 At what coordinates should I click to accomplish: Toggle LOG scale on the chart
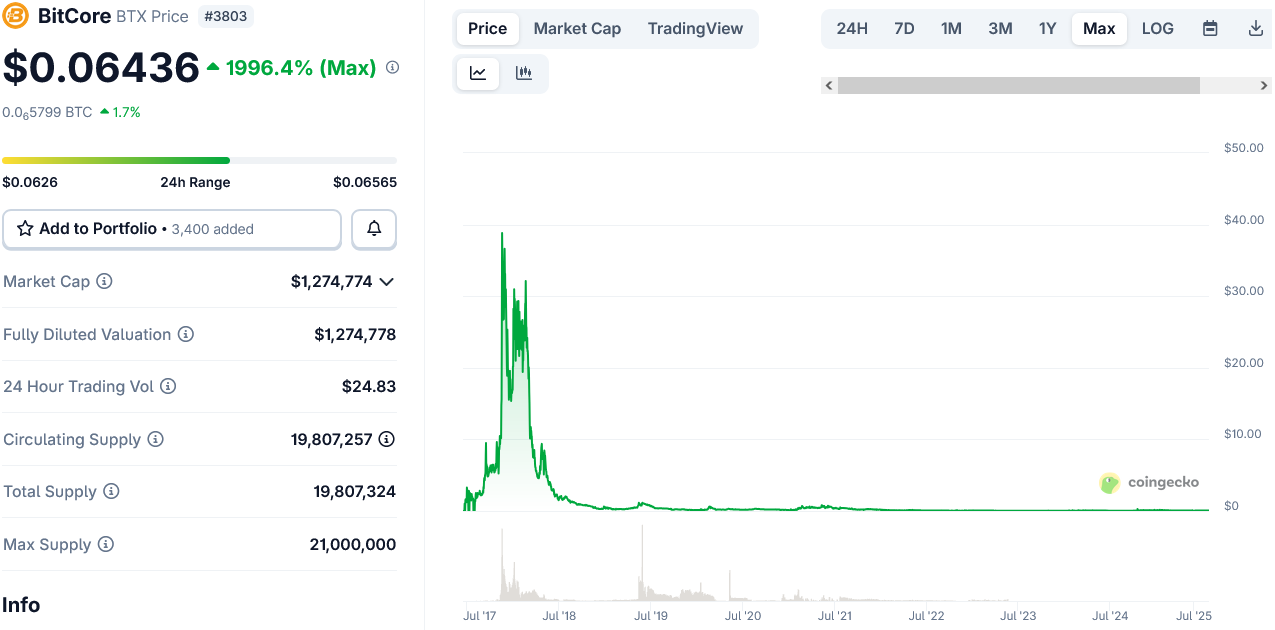tap(1157, 29)
